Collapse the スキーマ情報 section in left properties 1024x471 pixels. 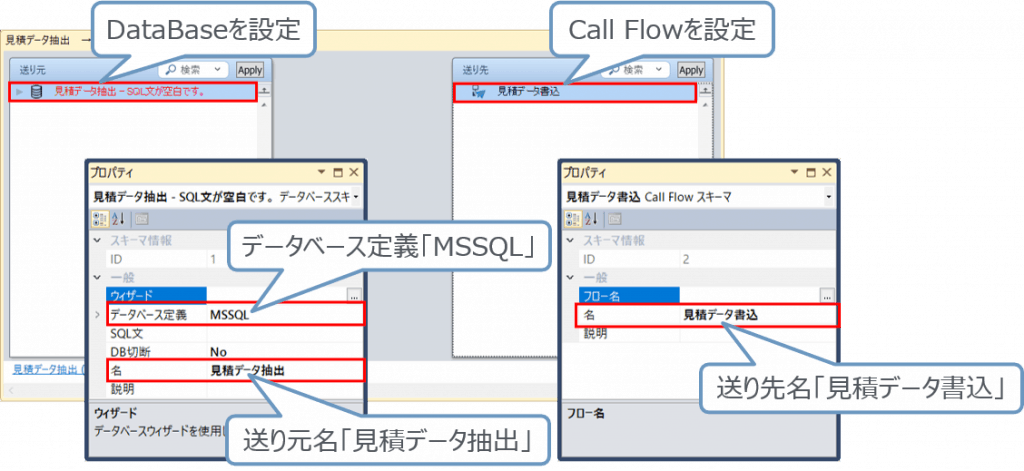pos(97,241)
